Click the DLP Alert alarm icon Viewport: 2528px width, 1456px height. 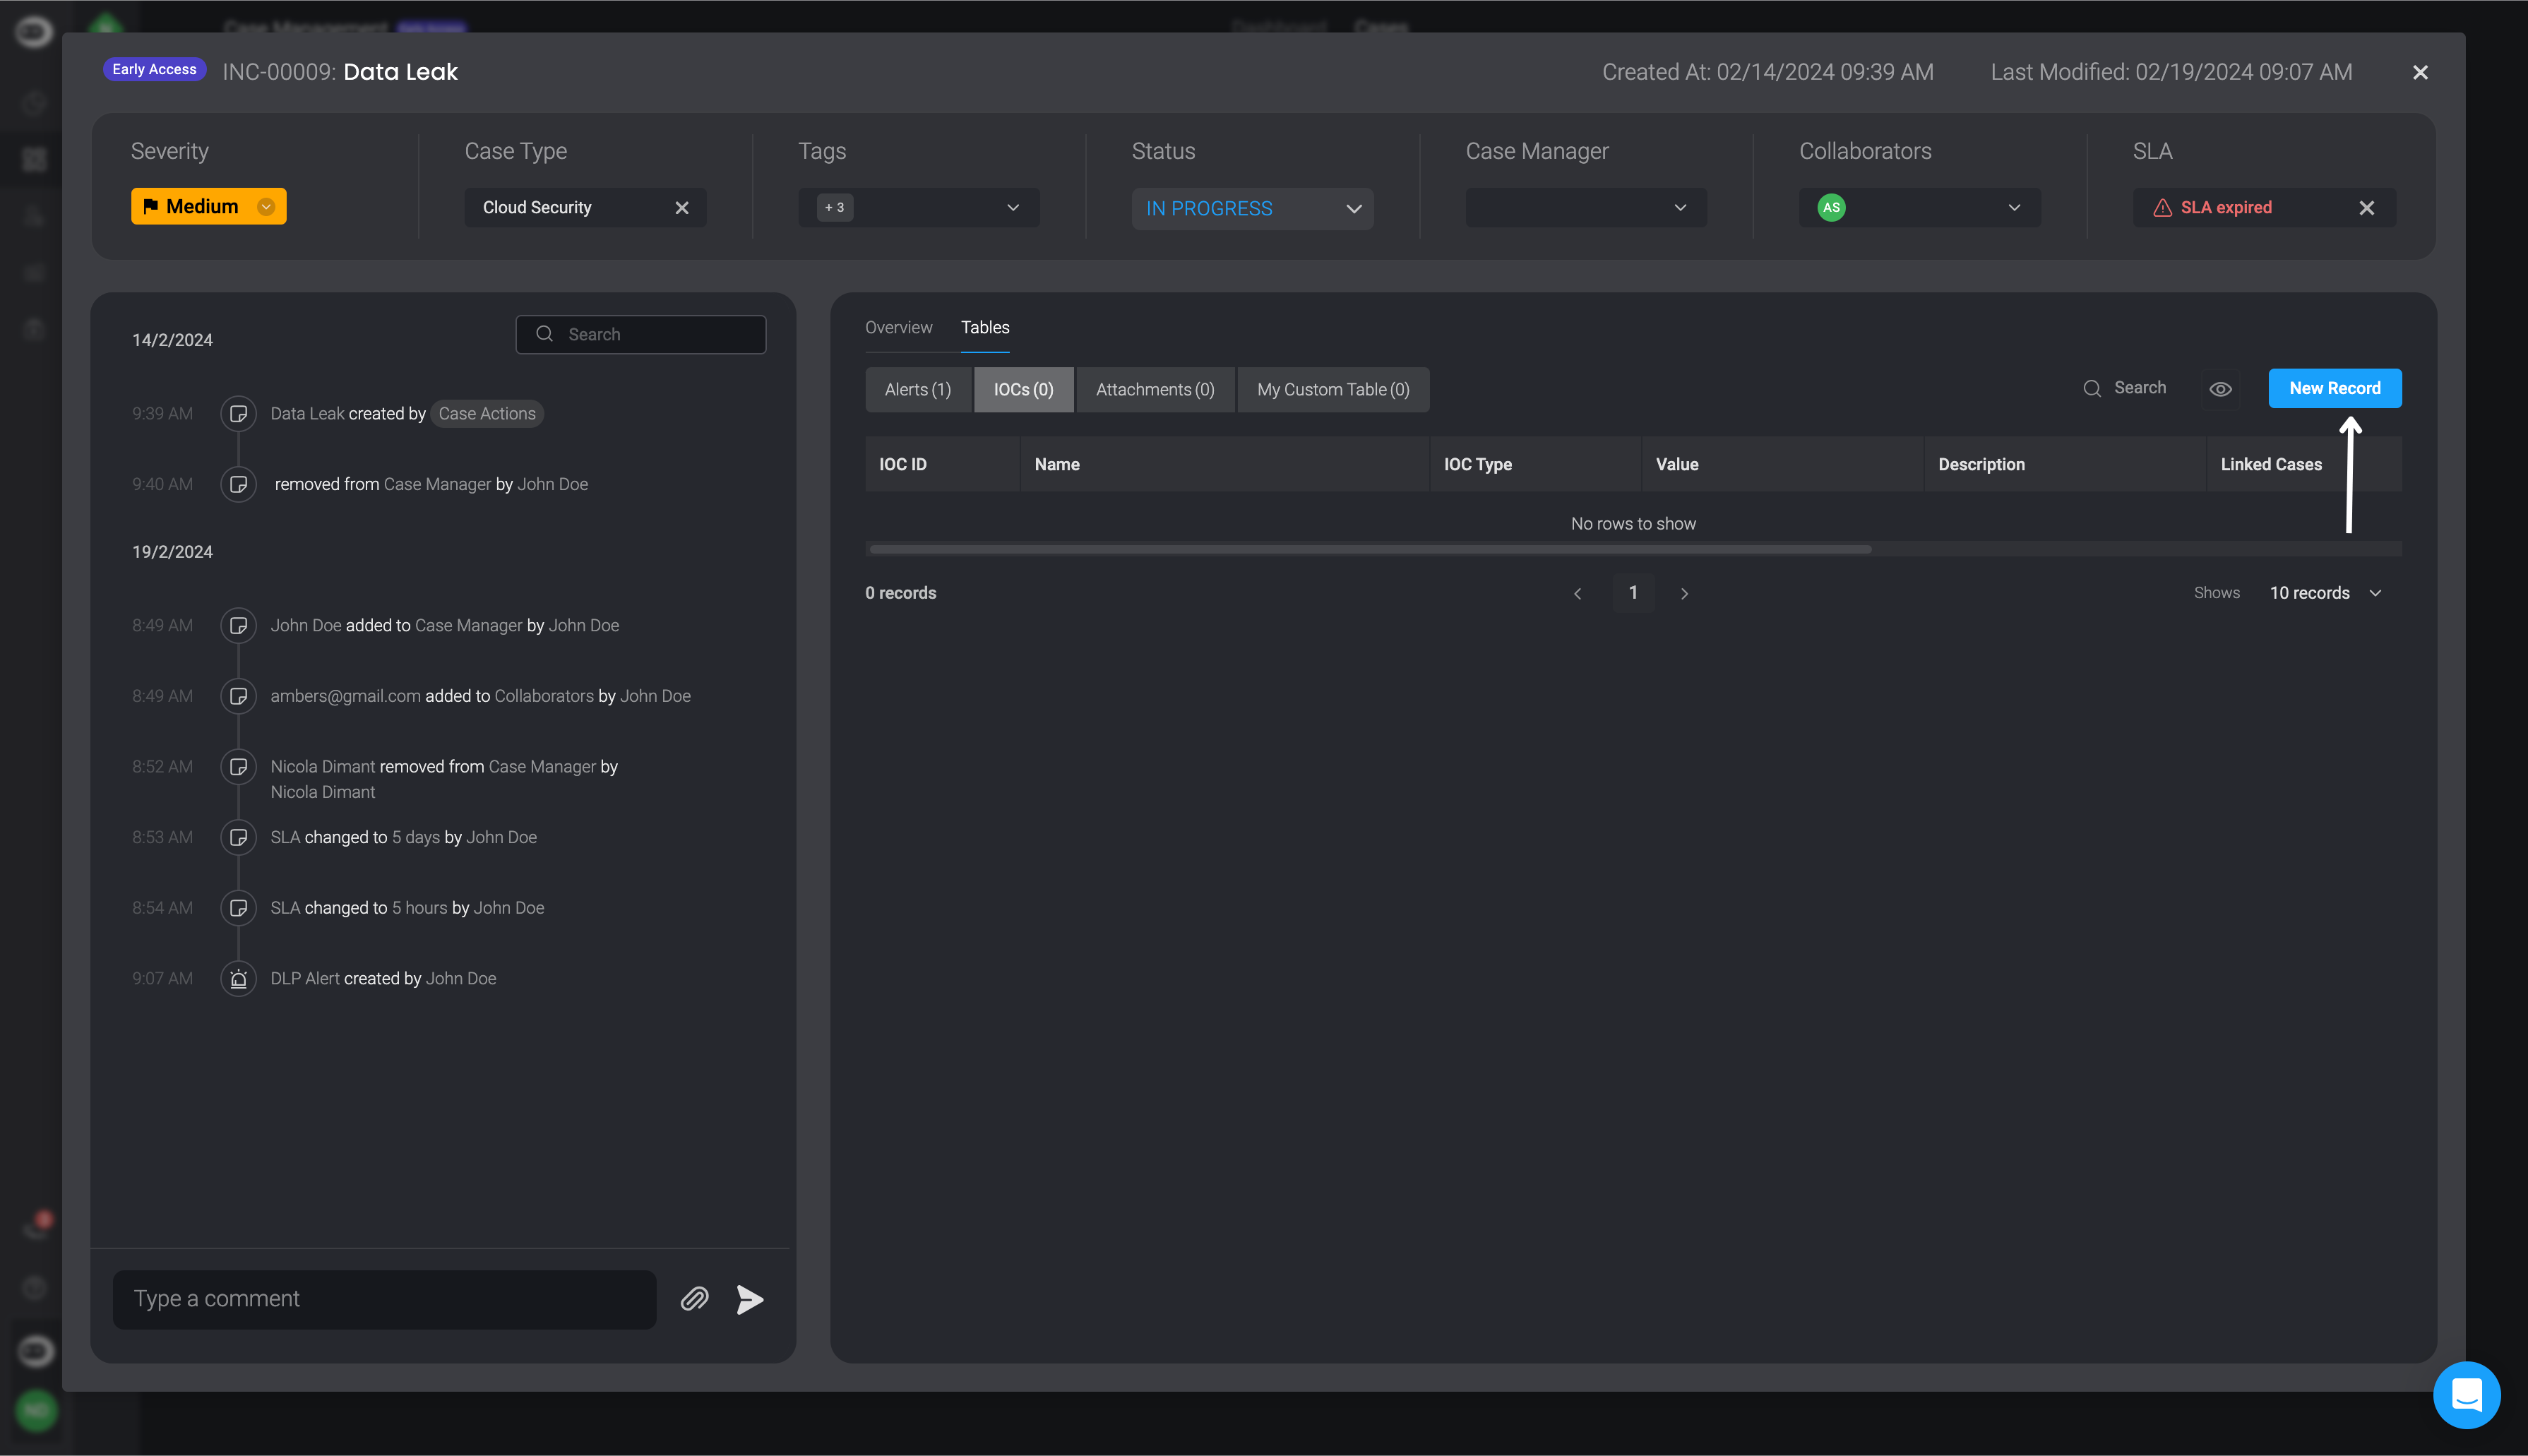click(x=238, y=979)
